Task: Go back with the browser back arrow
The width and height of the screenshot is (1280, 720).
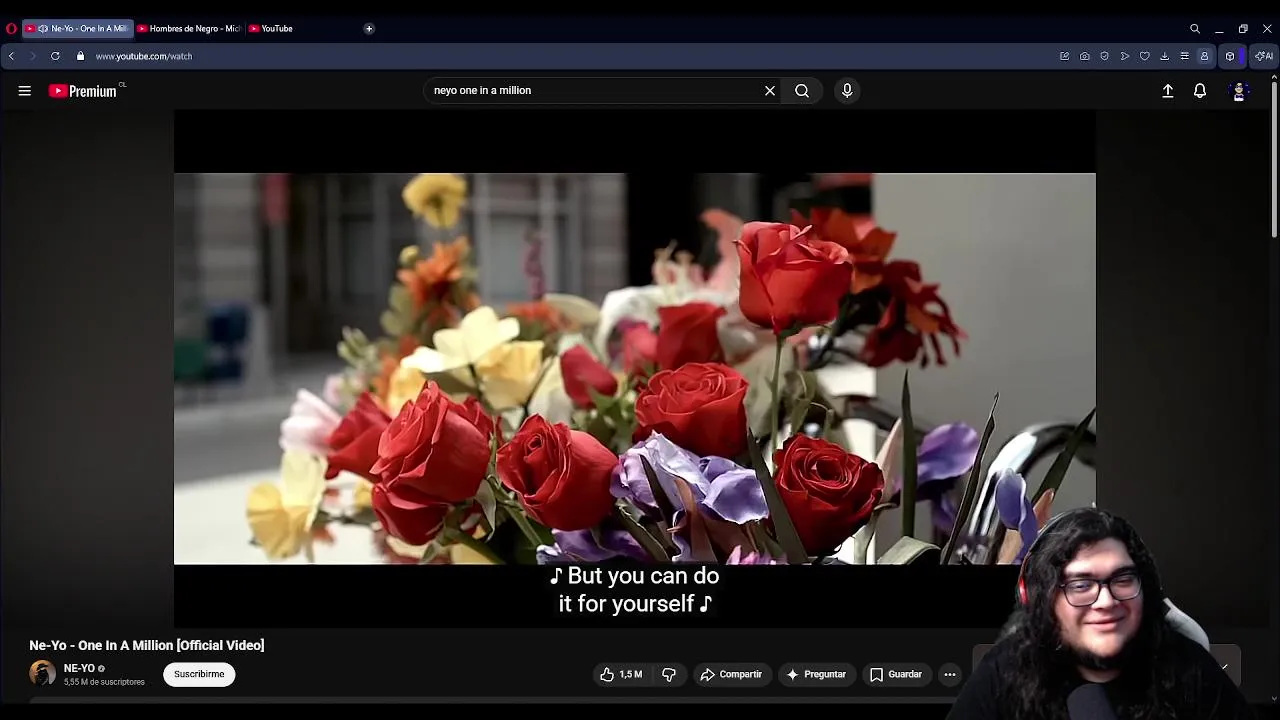Action: pyautogui.click(x=11, y=56)
